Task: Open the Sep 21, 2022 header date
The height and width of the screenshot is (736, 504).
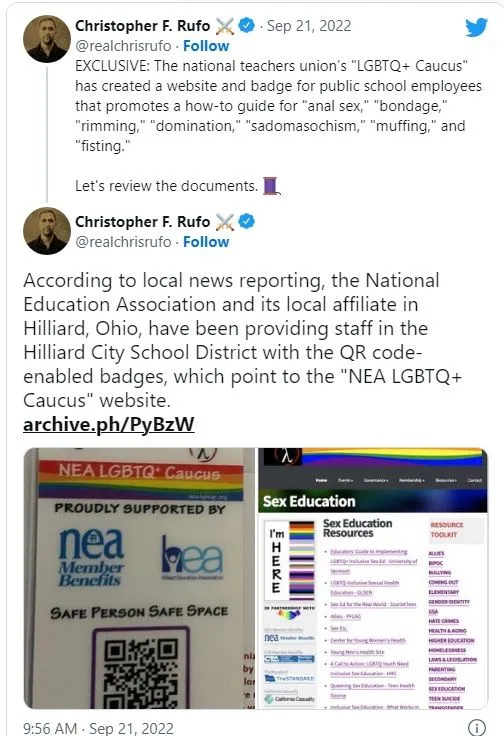Action: coord(309,26)
